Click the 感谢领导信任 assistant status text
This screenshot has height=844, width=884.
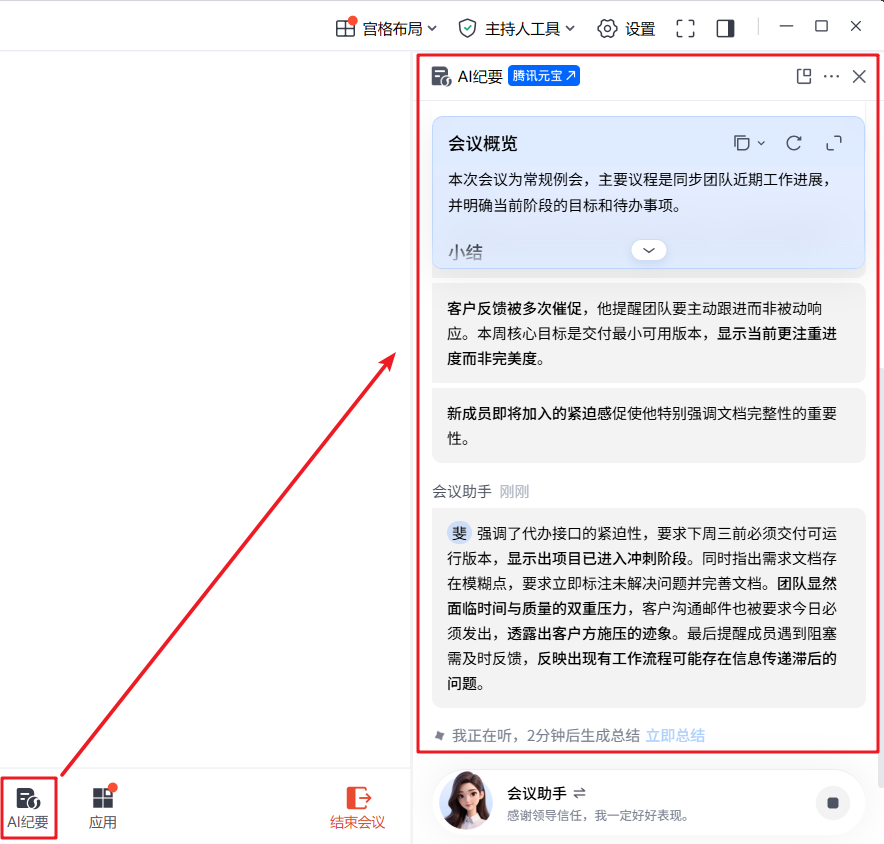coord(597,815)
